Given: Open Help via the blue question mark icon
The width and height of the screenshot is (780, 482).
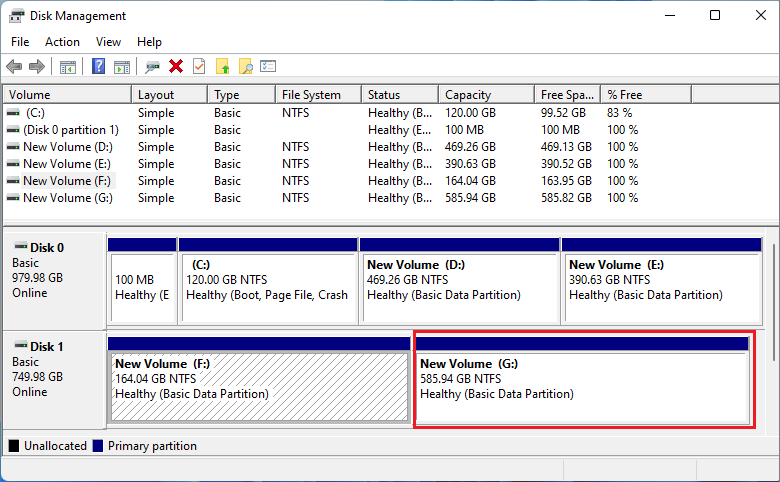Looking at the screenshot, I should pos(99,67).
